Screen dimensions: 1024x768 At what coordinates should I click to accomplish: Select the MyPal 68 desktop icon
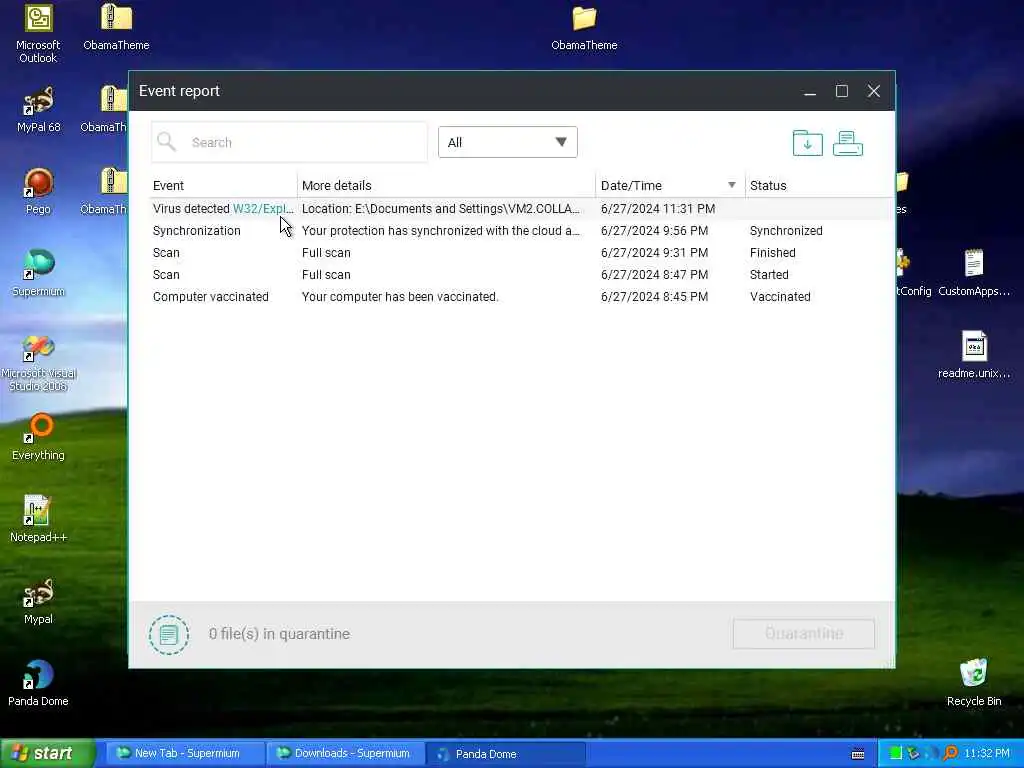click(x=38, y=109)
